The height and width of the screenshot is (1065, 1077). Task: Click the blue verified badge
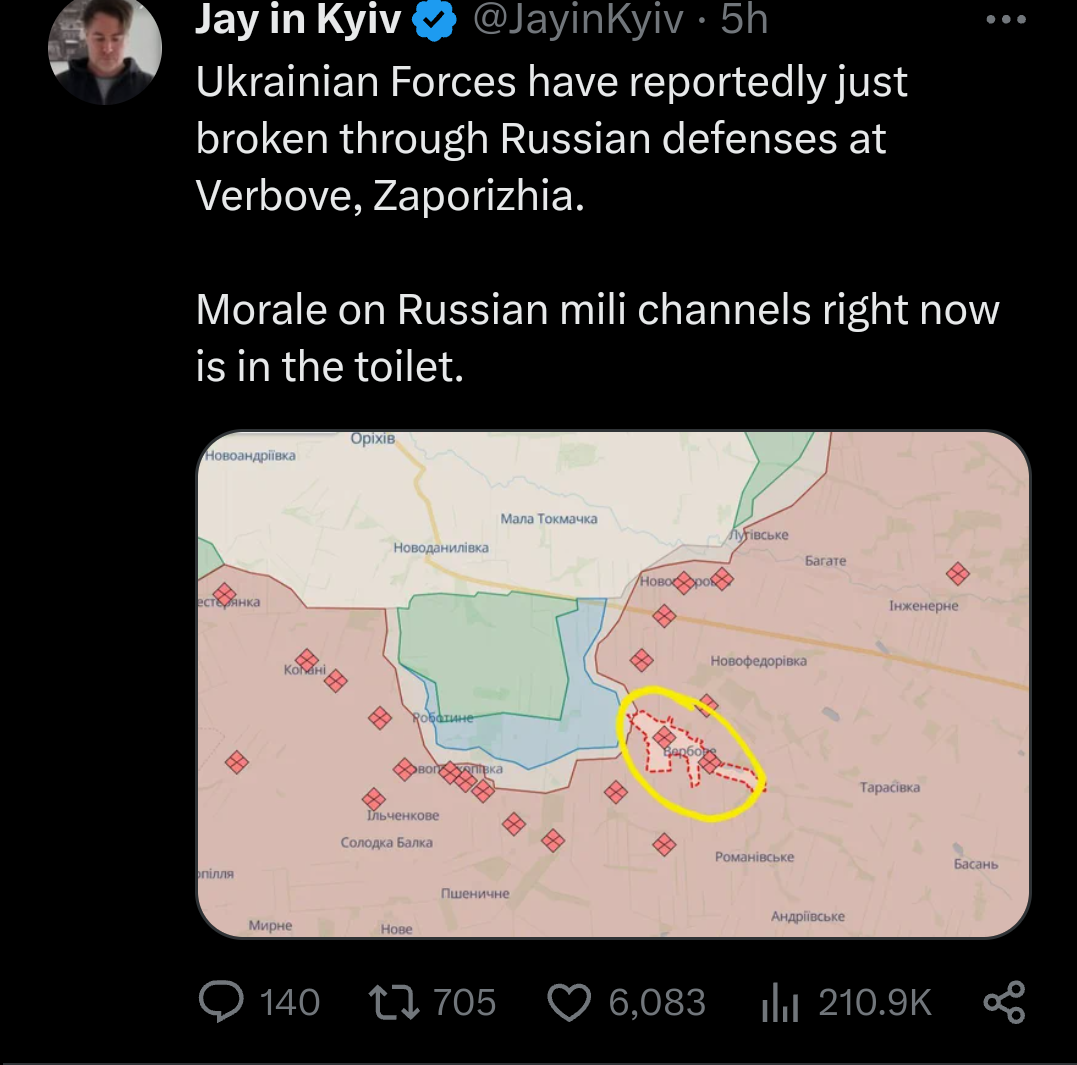[x=432, y=20]
